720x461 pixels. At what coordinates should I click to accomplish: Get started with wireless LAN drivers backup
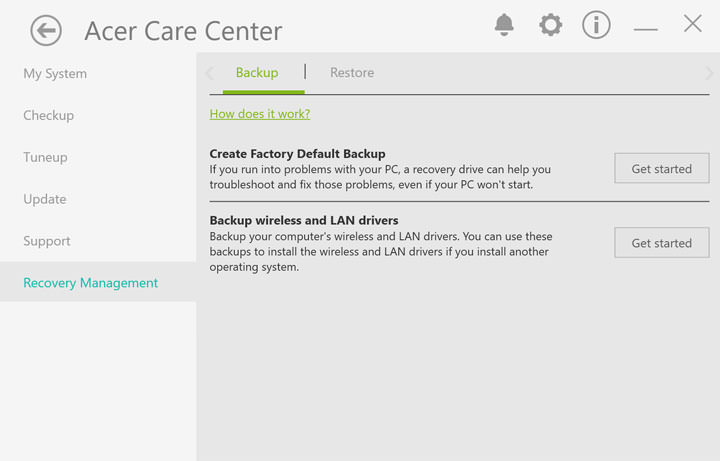[x=661, y=243]
